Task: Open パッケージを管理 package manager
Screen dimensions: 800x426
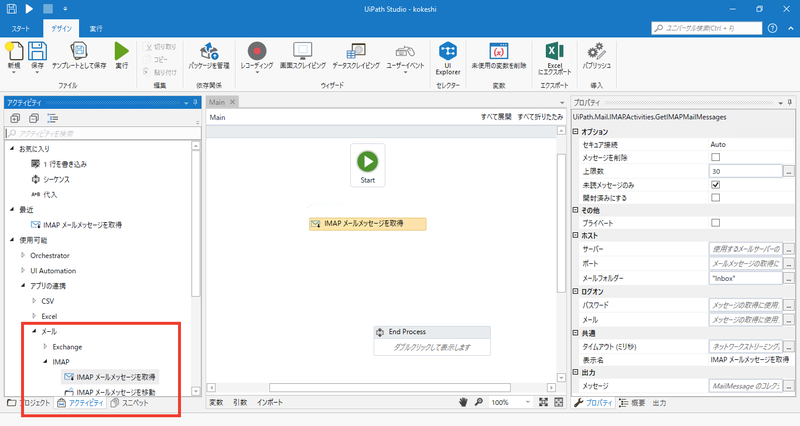Action: click(x=209, y=56)
